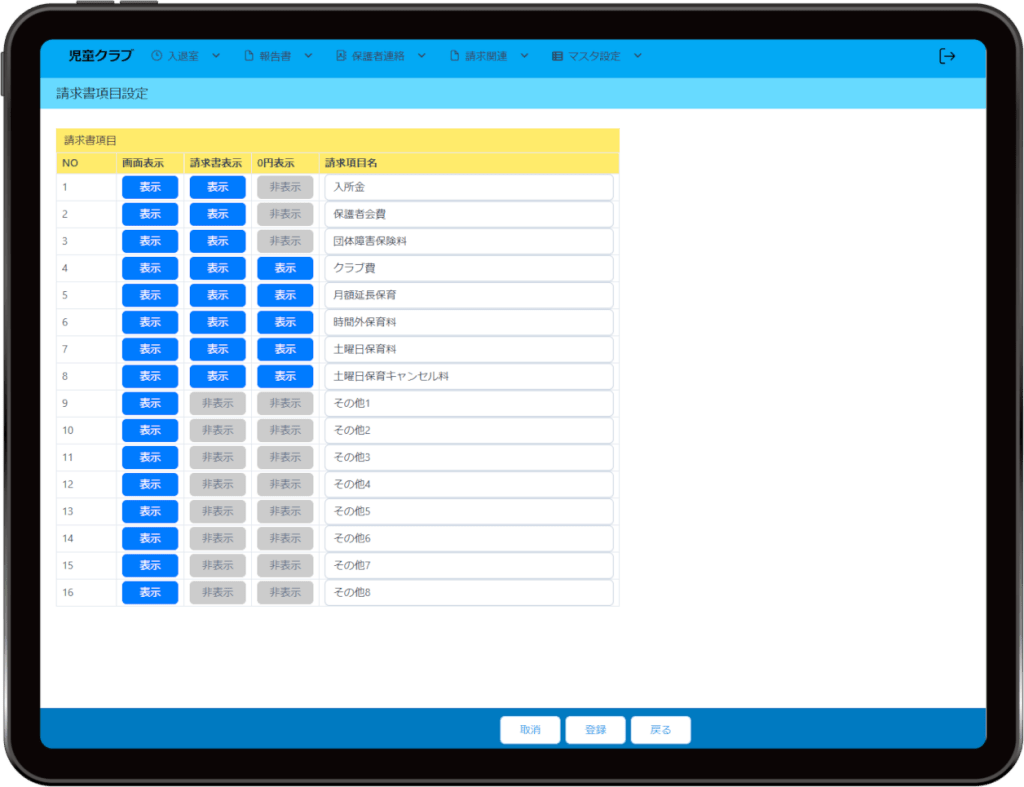1024x787 pixels.
Task: Click the table icon beside マスタ設定
Action: [x=557, y=56]
